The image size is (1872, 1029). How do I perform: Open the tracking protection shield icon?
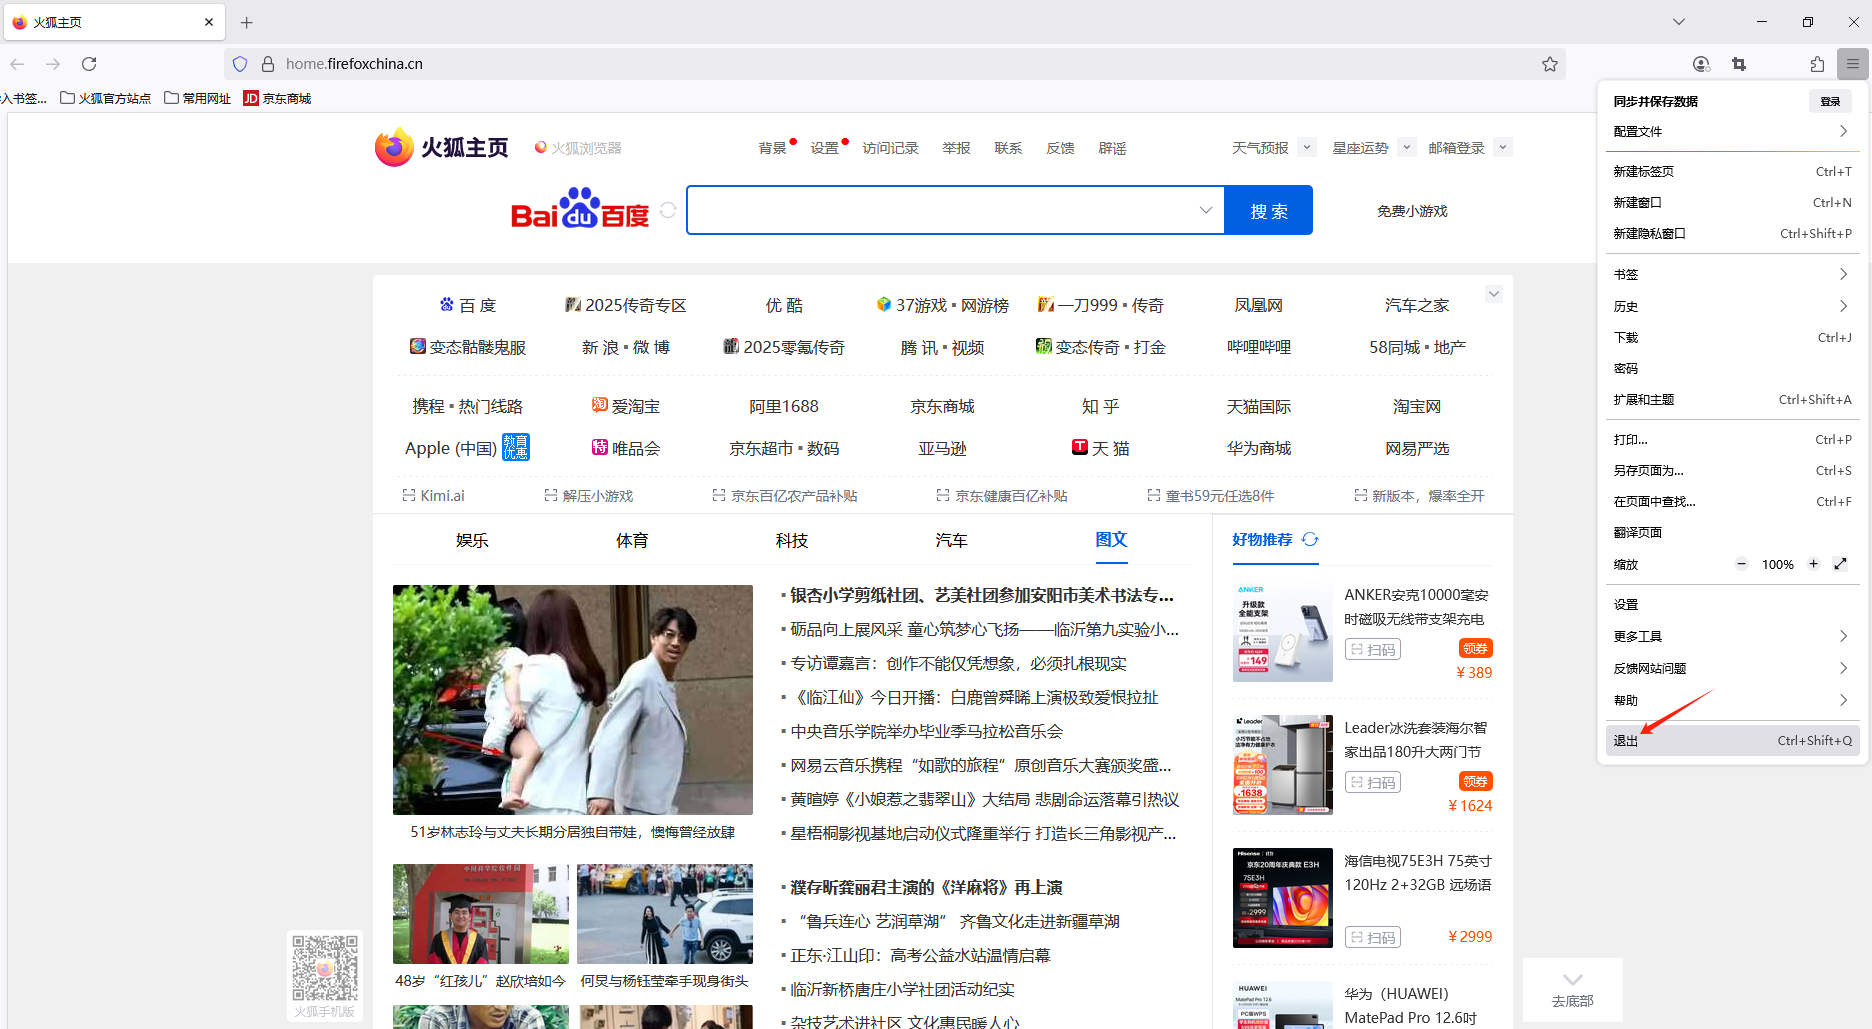tap(240, 64)
